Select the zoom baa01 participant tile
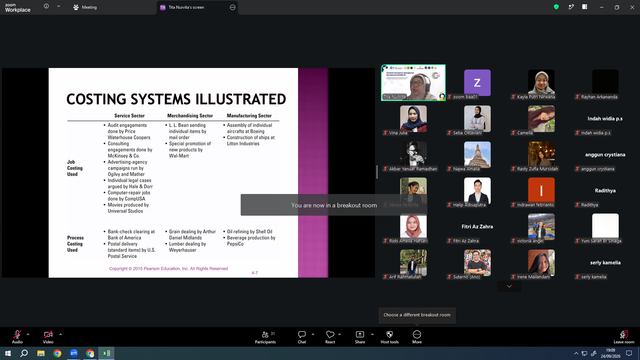This screenshot has height=360, width=640. (x=477, y=82)
